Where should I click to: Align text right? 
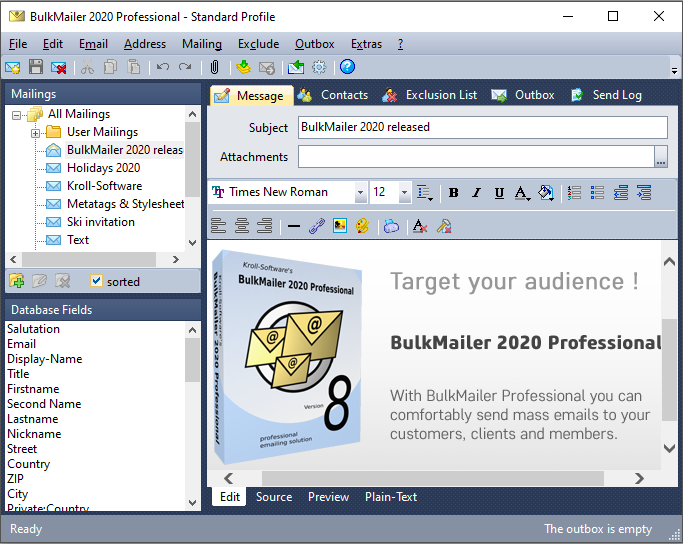tap(264, 226)
